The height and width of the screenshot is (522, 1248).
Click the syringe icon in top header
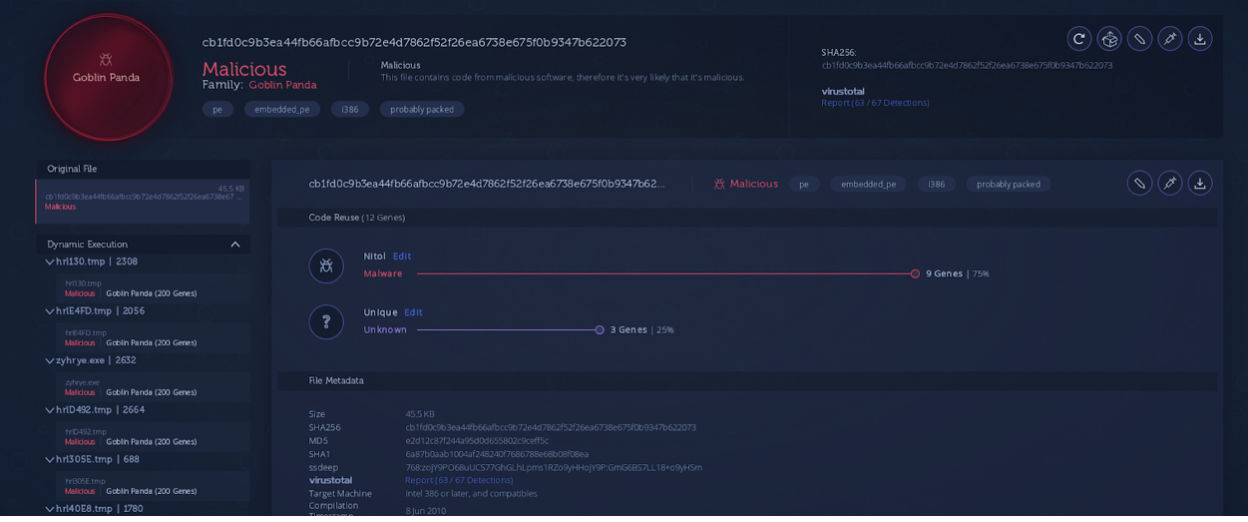tap(1169, 39)
